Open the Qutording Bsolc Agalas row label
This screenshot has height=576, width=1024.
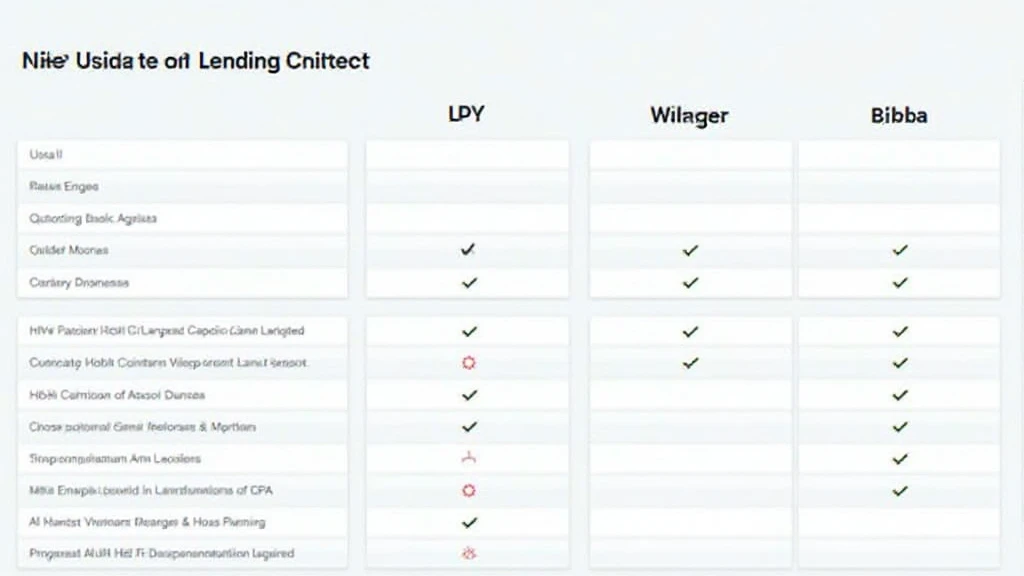[93, 218]
